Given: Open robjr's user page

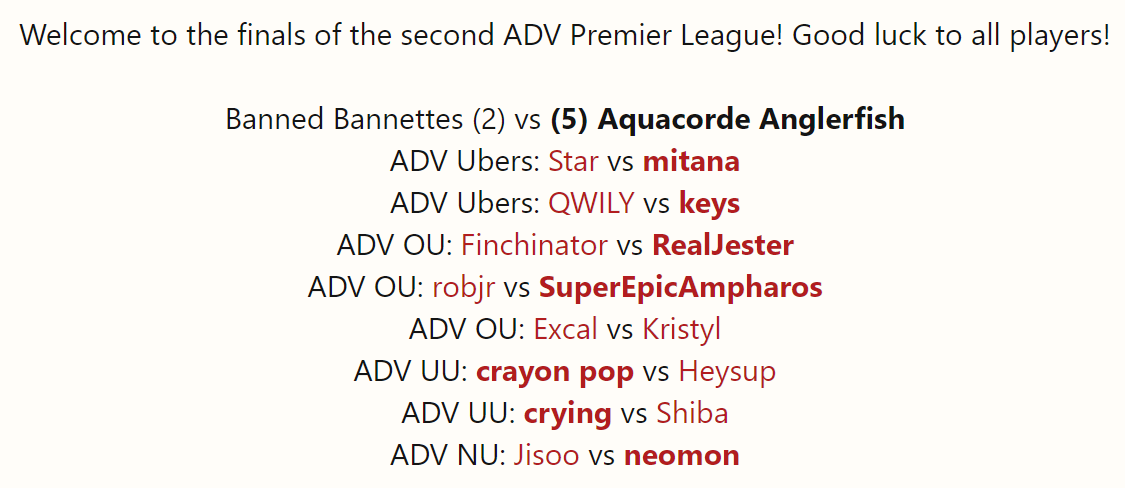Looking at the screenshot, I should (463, 288).
